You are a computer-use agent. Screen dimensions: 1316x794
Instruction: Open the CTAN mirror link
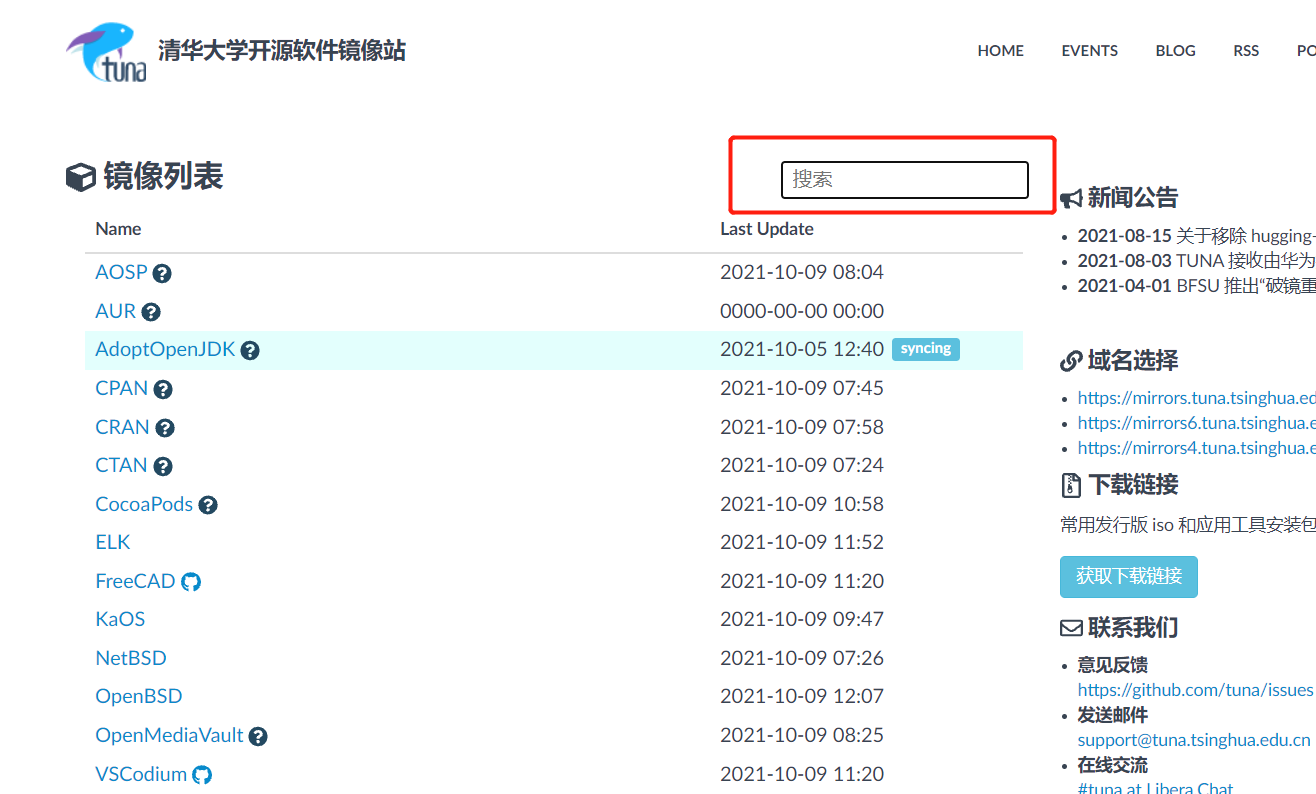click(121, 465)
